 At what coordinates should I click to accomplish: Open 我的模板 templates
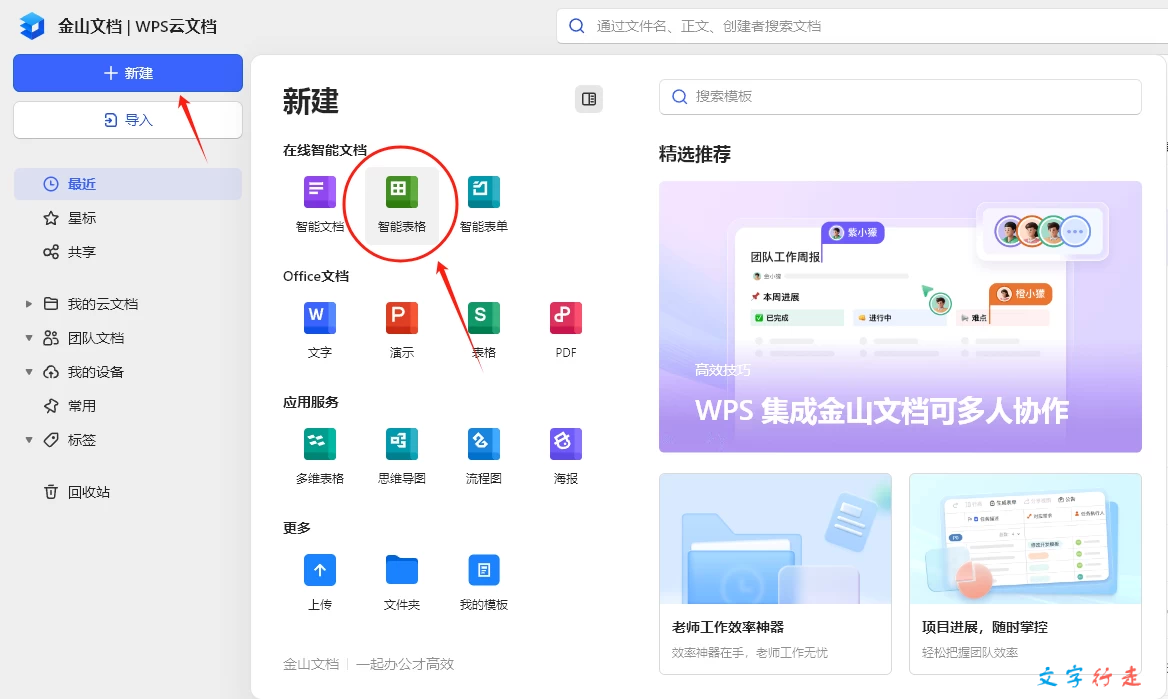pyautogui.click(x=483, y=582)
